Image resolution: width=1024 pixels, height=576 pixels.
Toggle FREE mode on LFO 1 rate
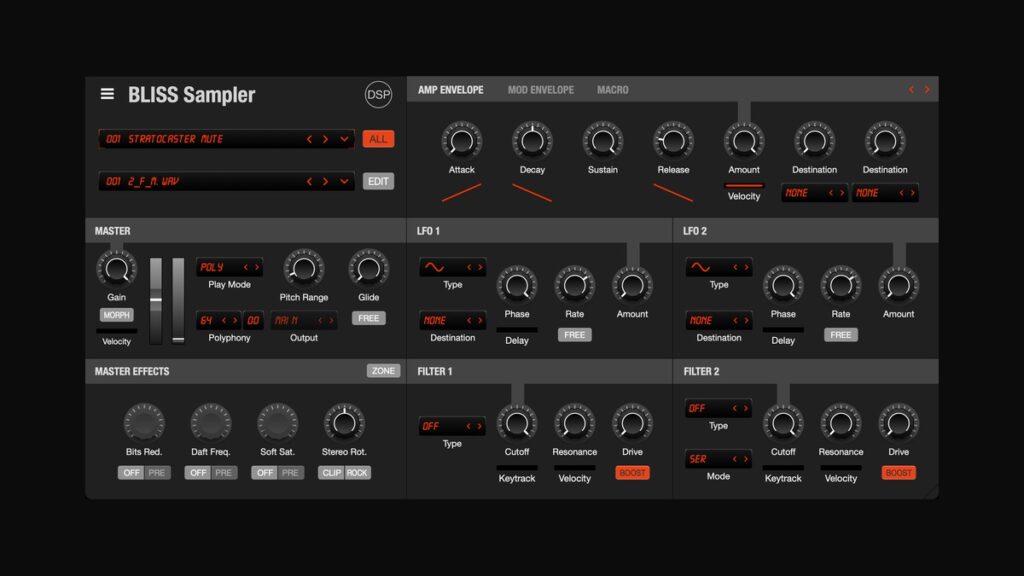(574, 334)
